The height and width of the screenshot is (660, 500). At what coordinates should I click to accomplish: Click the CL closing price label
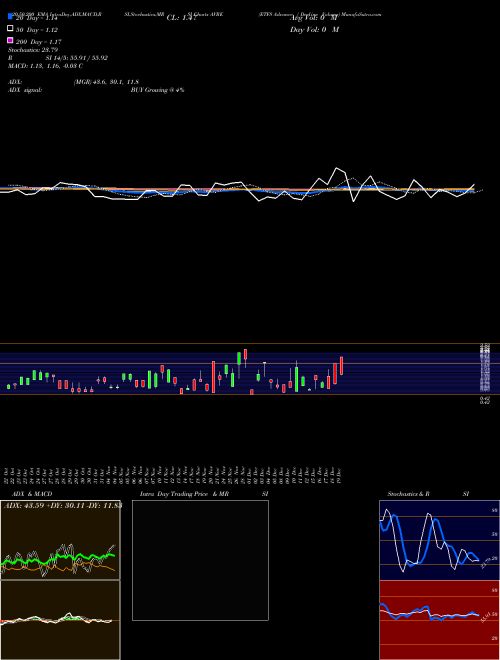pyautogui.click(x=181, y=18)
